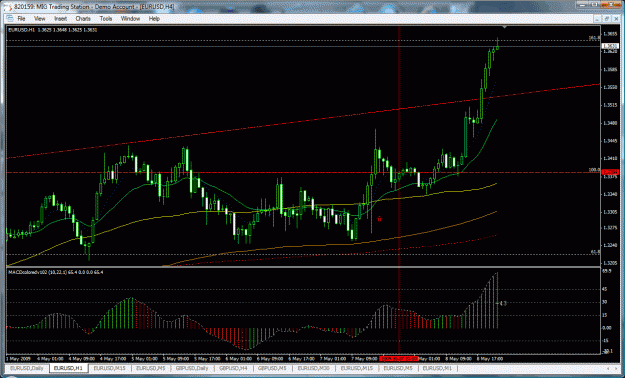This screenshot has height=378, width=625.
Task: Click the current price label 1.3631
Action: [610, 46]
